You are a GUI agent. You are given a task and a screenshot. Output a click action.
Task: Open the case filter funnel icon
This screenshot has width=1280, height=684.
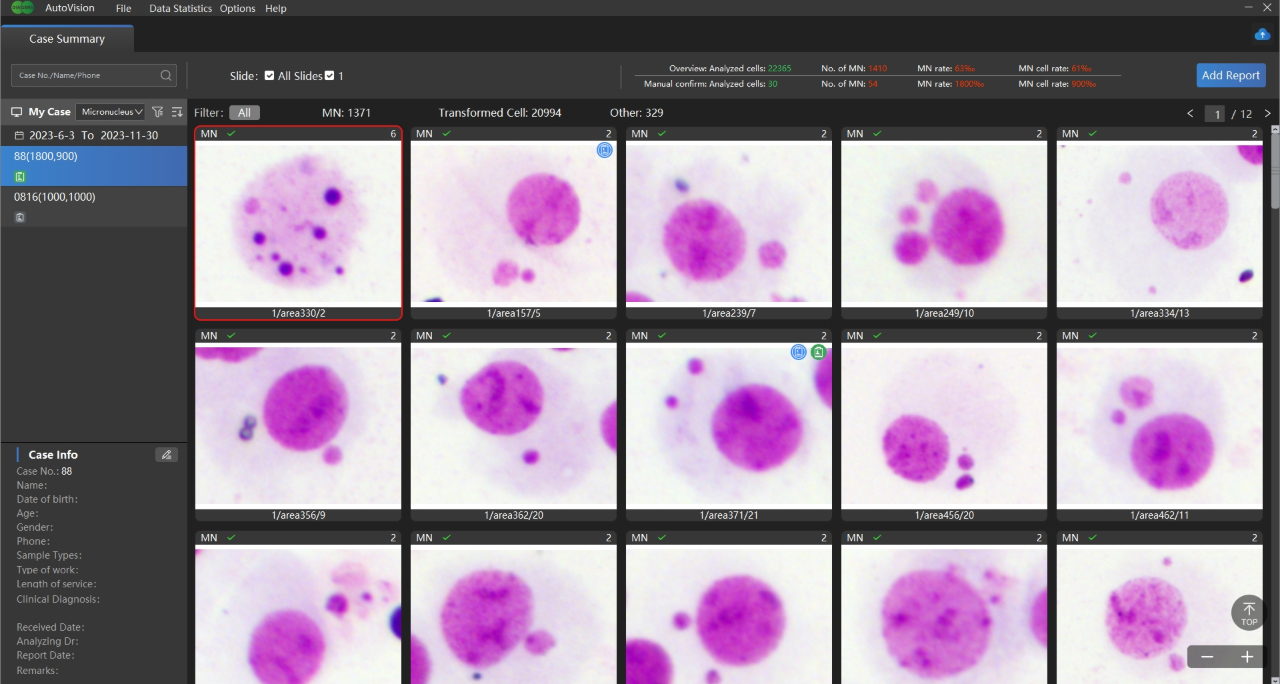tap(157, 112)
